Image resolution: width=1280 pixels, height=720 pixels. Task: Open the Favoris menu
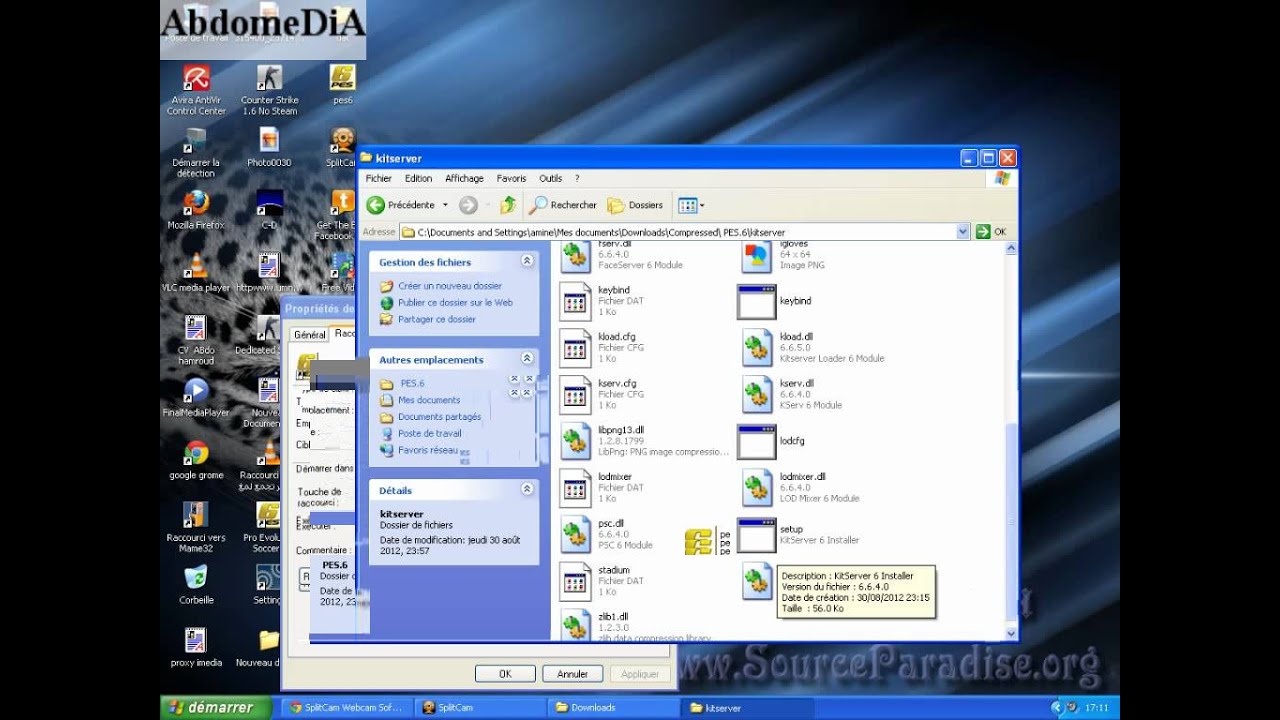coord(511,178)
